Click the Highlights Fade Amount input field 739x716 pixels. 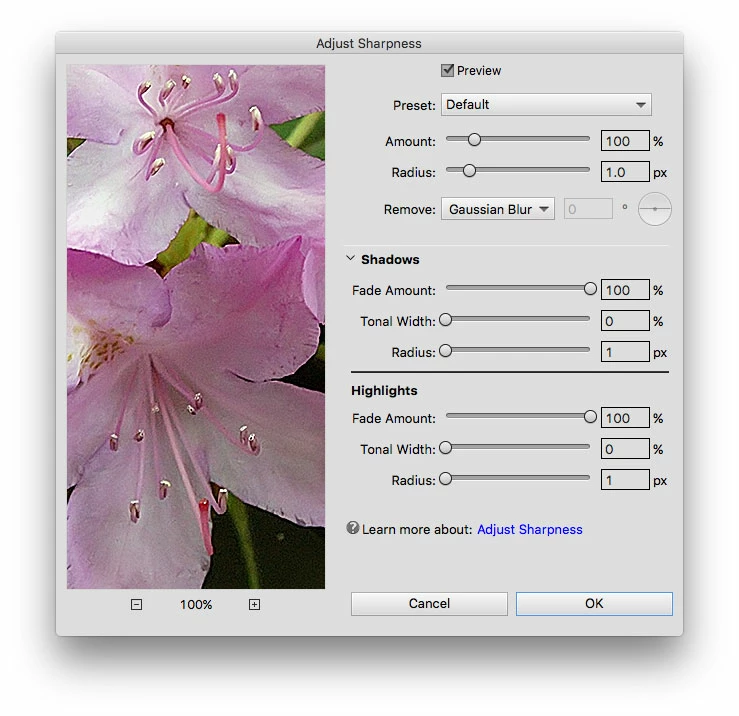(x=625, y=418)
